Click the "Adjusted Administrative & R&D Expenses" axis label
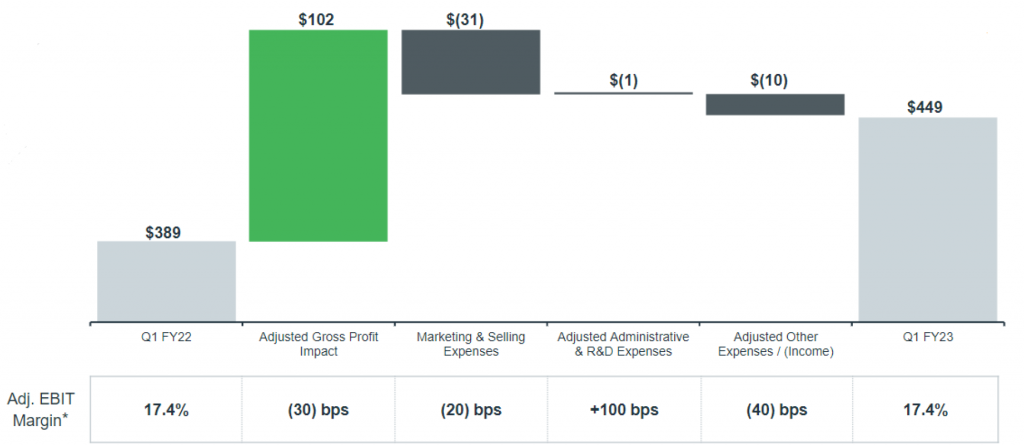Screen dimensions: 1024x447 coord(623,343)
